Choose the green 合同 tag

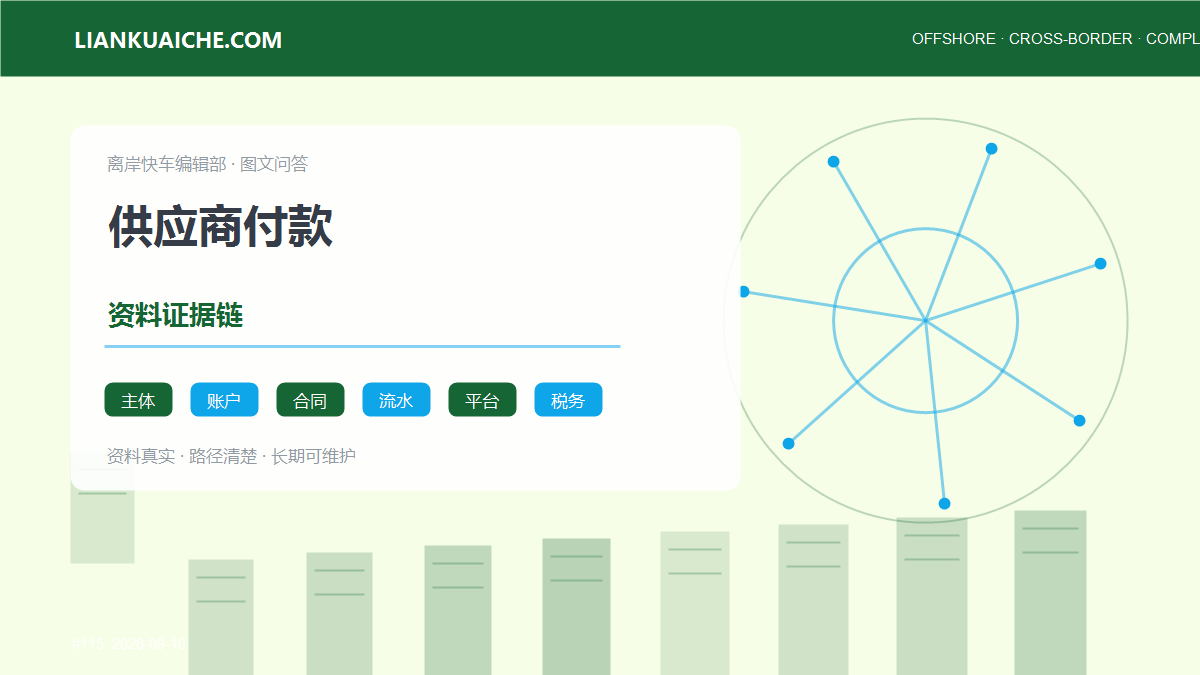[x=310, y=400]
